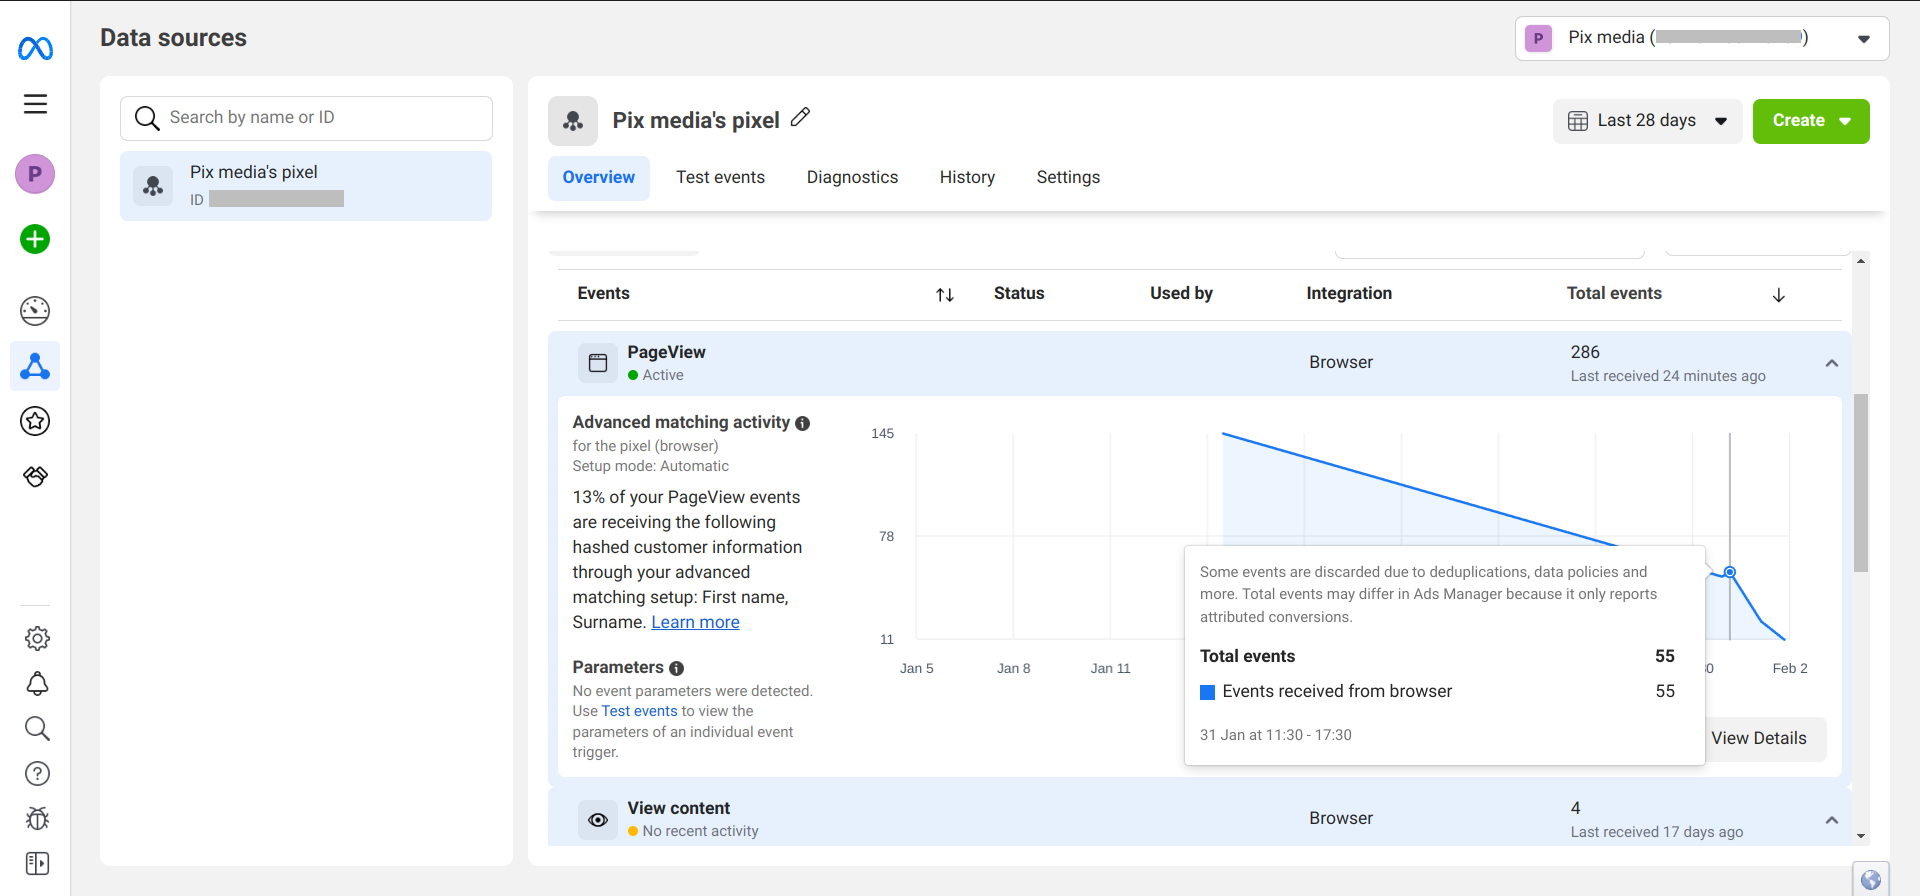Switch to the Diagnostics tab
Viewport: 1920px width, 896px height.
[852, 177]
